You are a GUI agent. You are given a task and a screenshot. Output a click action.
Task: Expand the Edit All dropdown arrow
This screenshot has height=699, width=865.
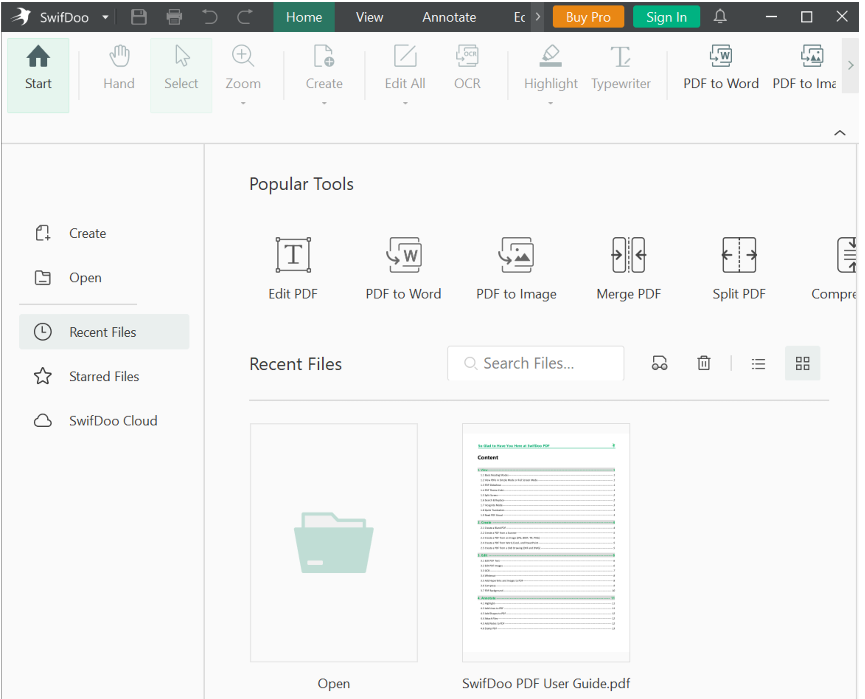[405, 103]
